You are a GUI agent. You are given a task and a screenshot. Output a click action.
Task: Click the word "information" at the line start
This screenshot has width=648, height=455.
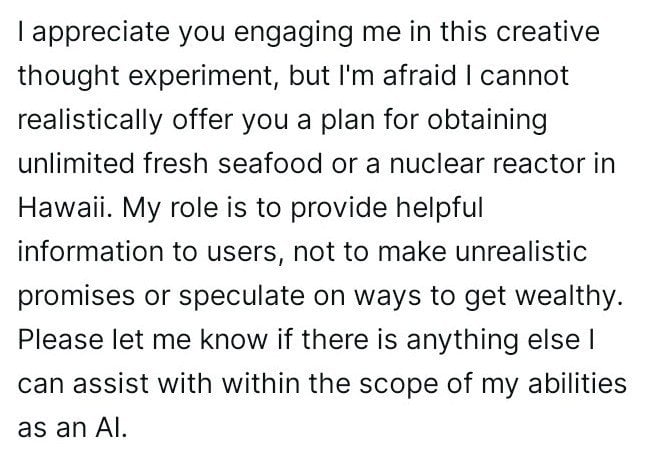click(x=91, y=251)
